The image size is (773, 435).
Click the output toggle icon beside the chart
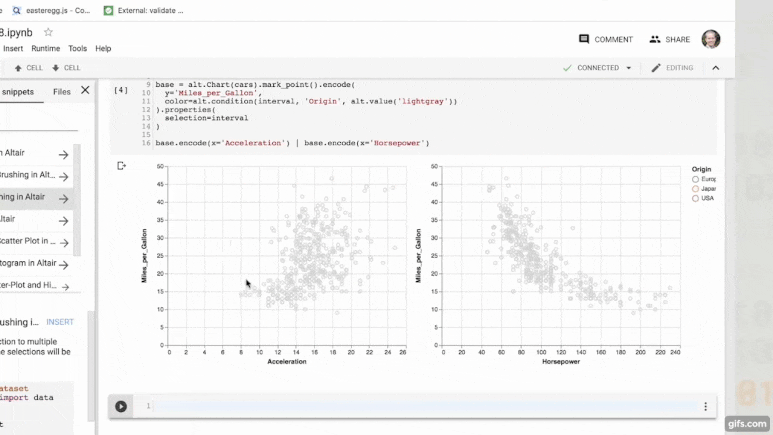(122, 166)
